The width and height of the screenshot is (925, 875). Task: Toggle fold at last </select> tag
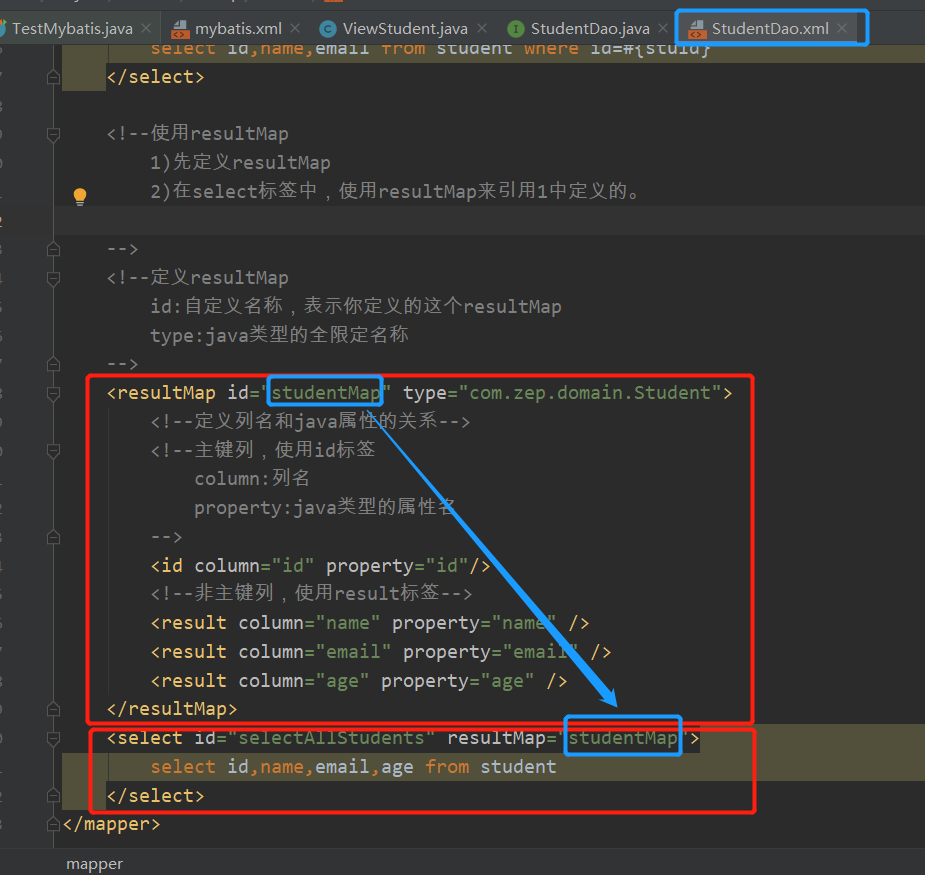[x=53, y=796]
